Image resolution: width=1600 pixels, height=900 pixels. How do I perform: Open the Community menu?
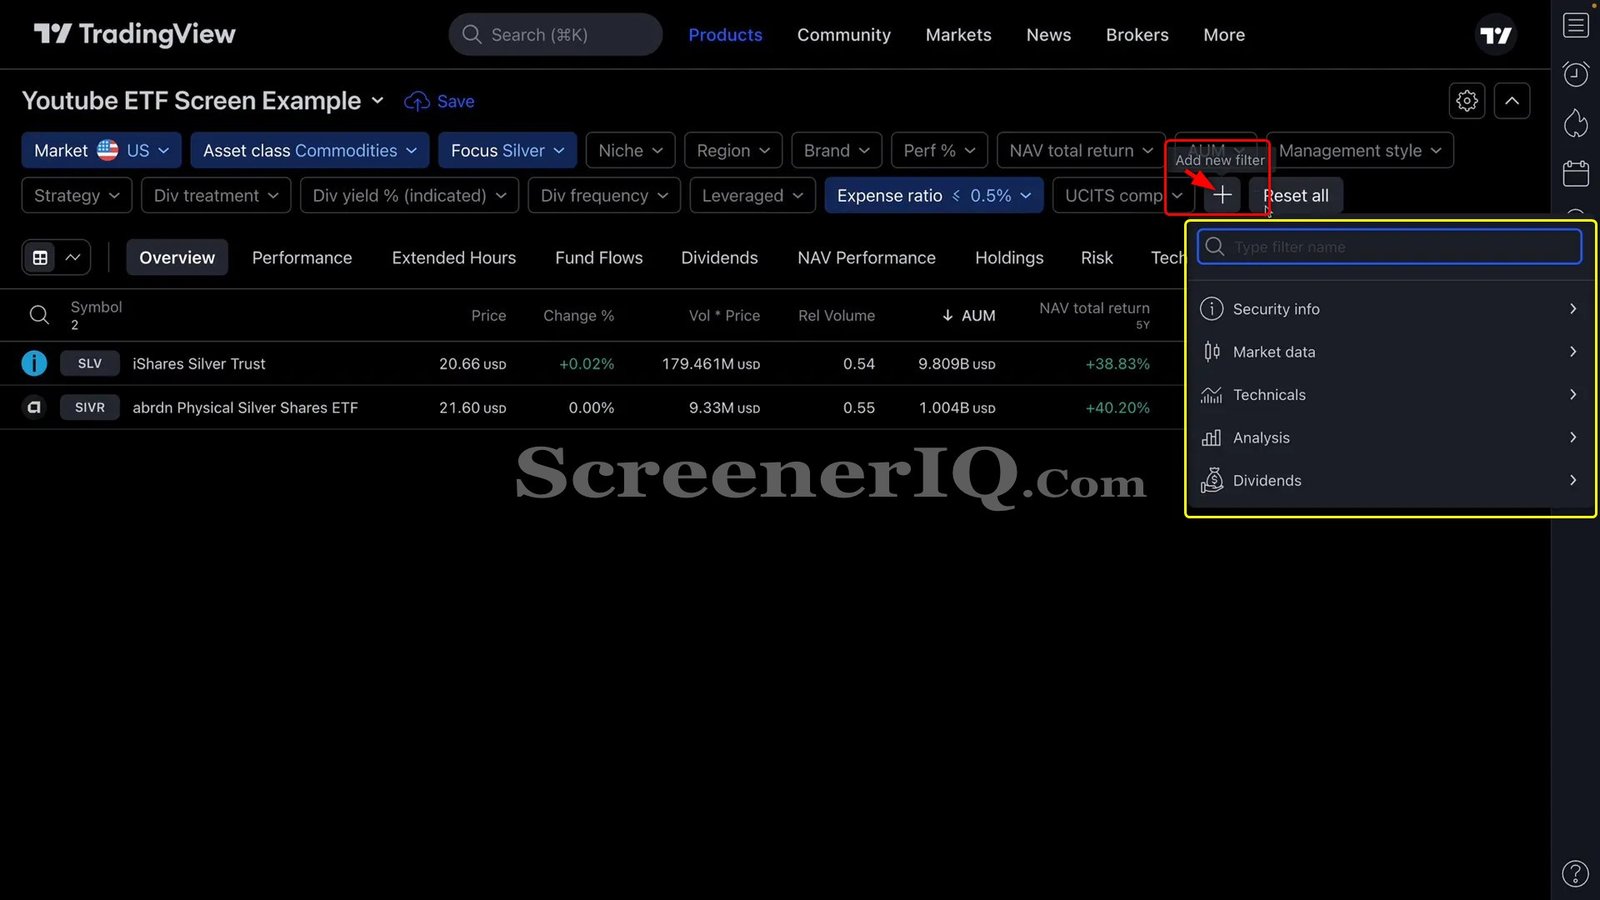click(x=843, y=35)
